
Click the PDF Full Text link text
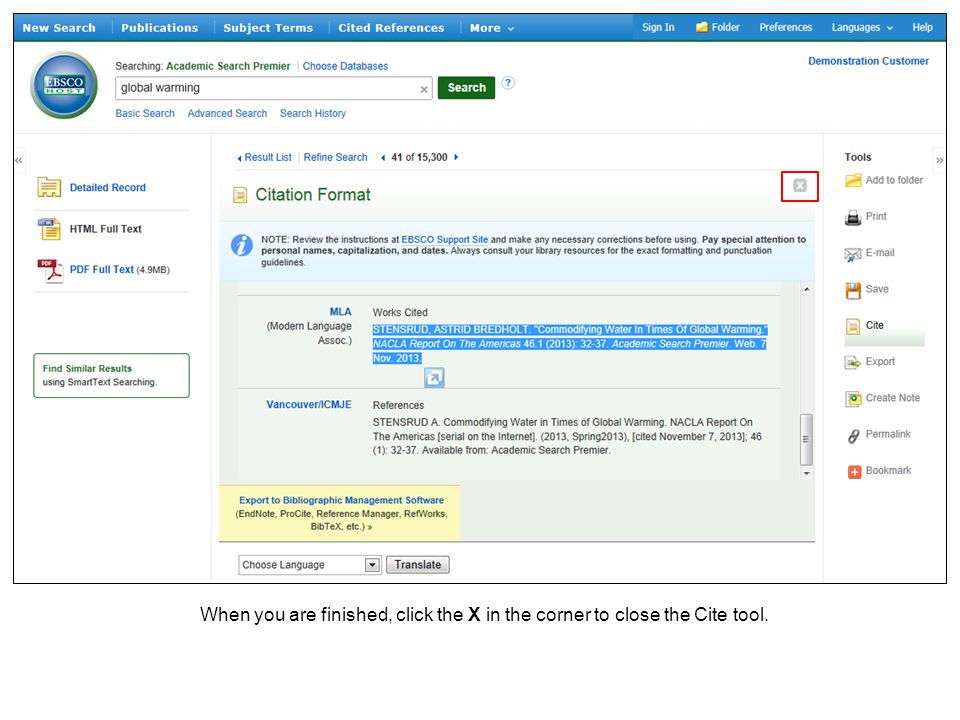coord(102,269)
